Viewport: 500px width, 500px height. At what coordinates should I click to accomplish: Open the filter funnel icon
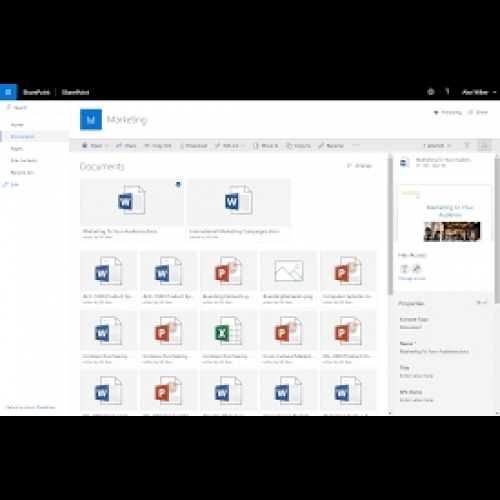tap(467, 145)
